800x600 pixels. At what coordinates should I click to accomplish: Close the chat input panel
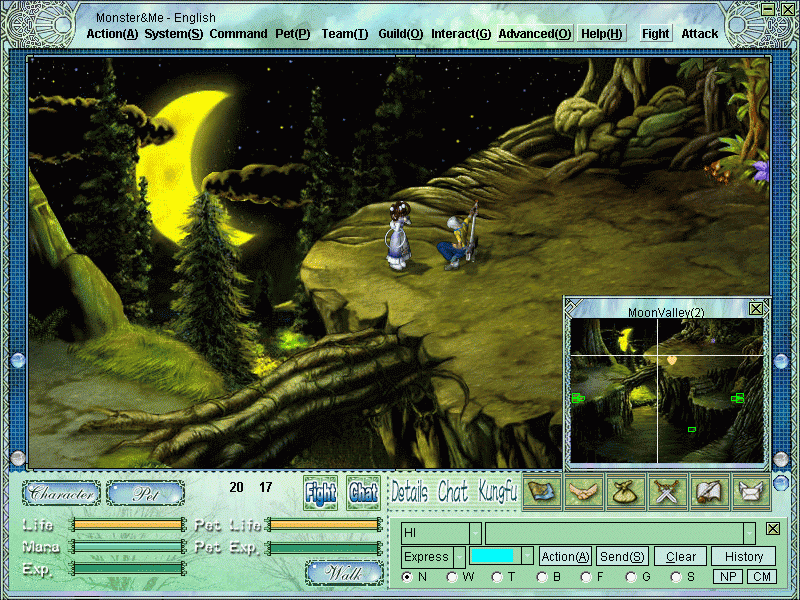pos(772,528)
